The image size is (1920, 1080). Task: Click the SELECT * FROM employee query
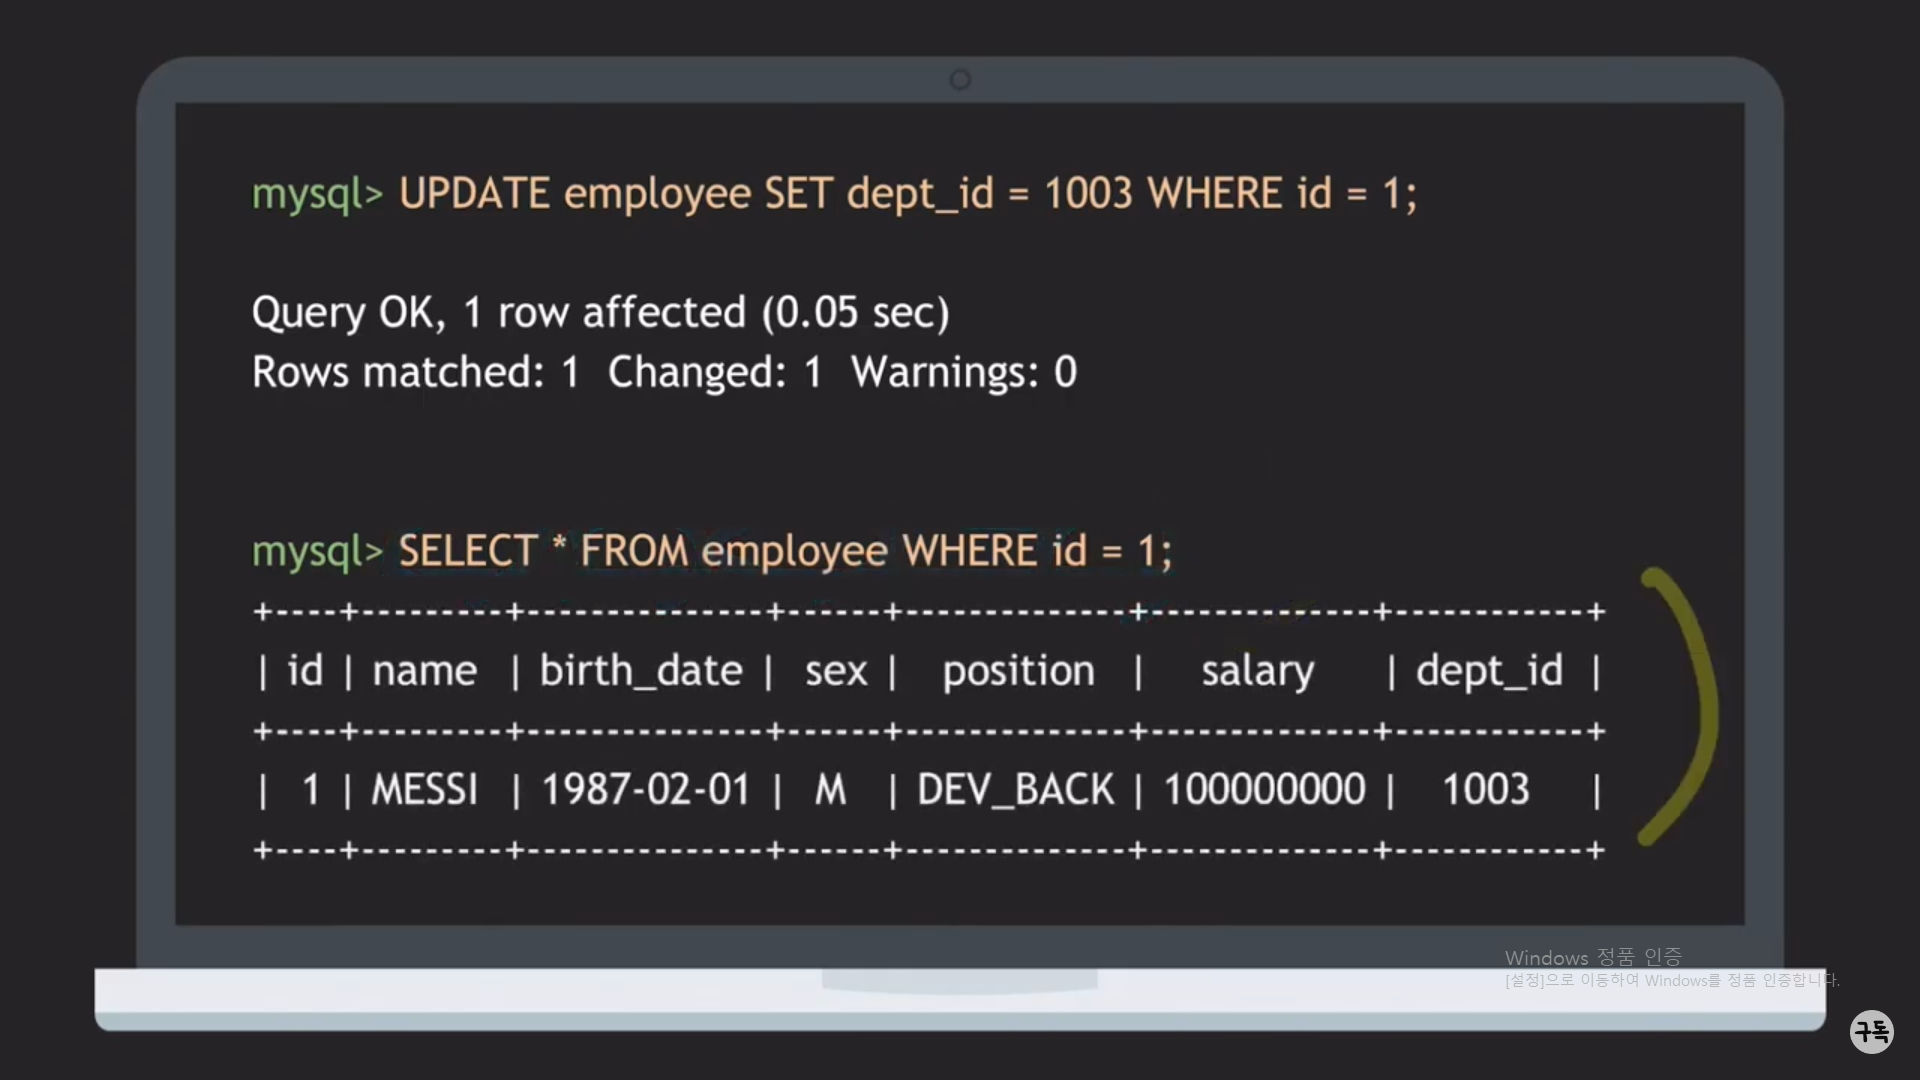(784, 551)
